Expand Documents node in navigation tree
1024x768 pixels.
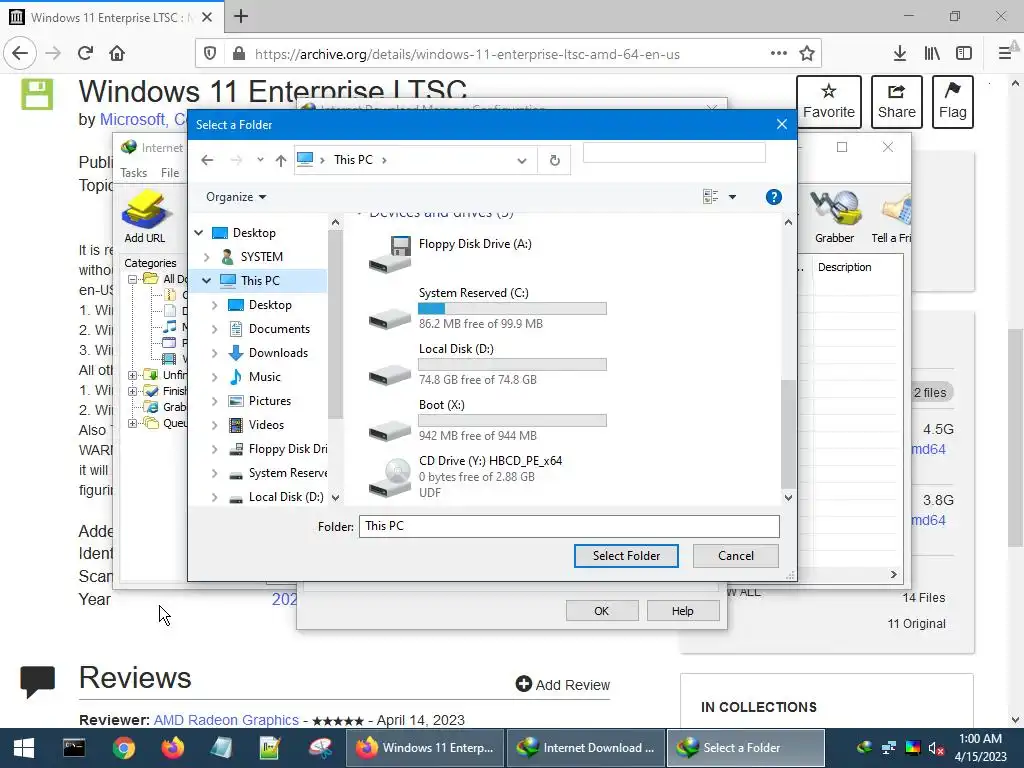point(214,329)
